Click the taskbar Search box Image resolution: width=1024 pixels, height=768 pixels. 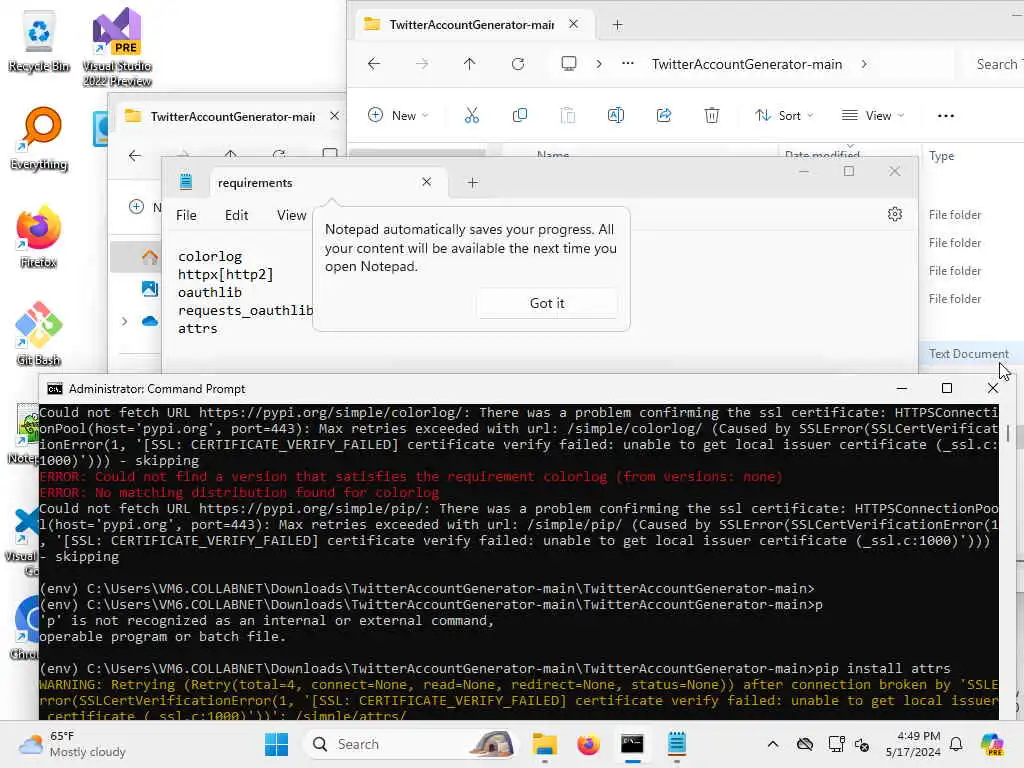(411, 744)
